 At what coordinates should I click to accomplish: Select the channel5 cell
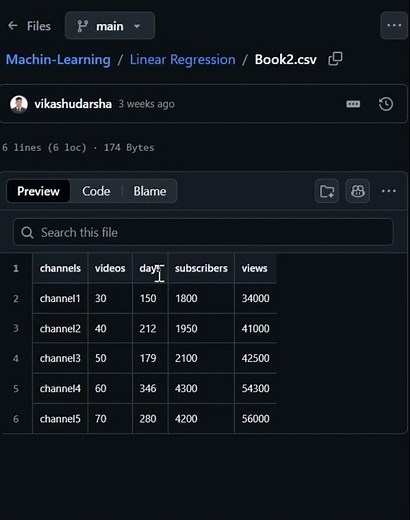click(x=60, y=419)
